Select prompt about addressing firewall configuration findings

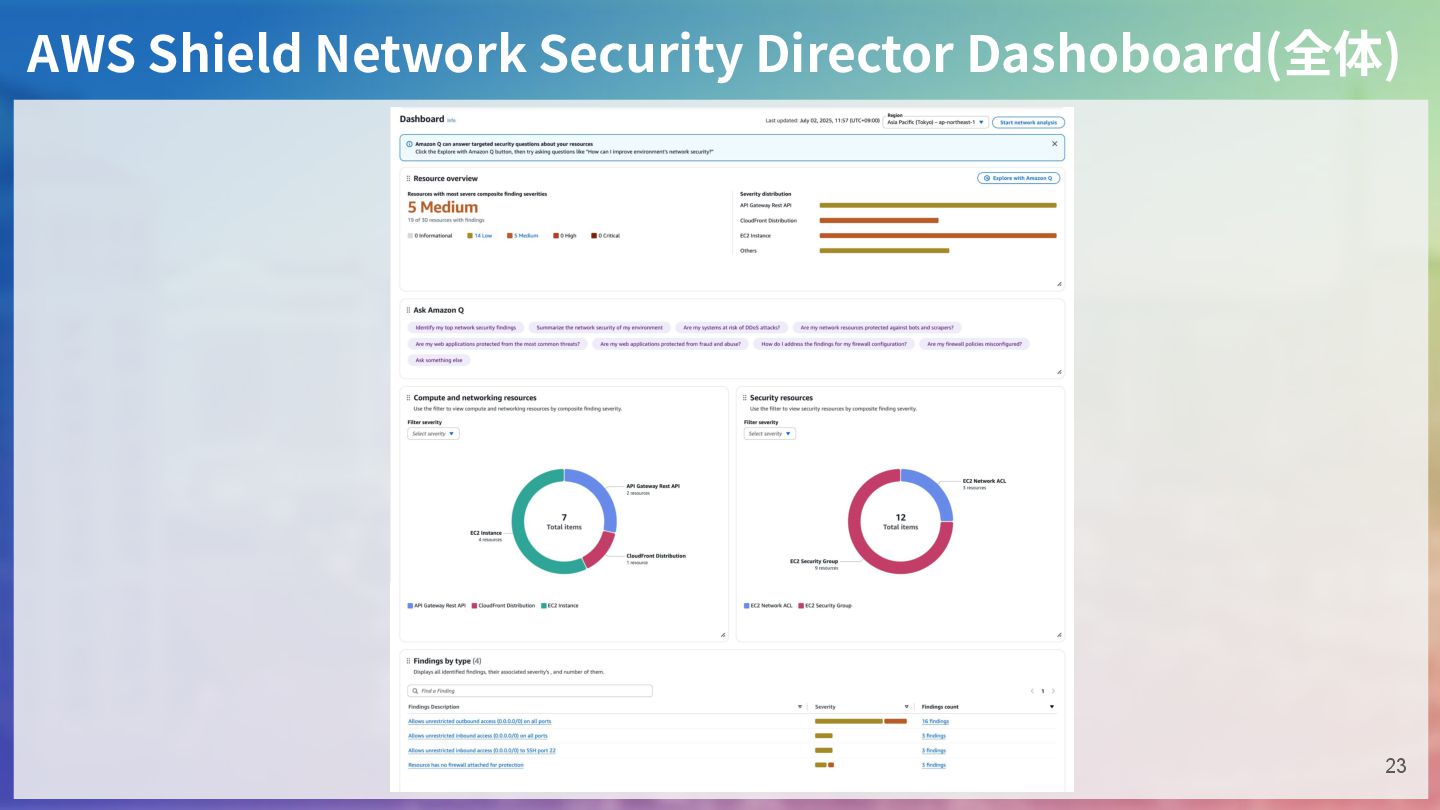click(834, 344)
